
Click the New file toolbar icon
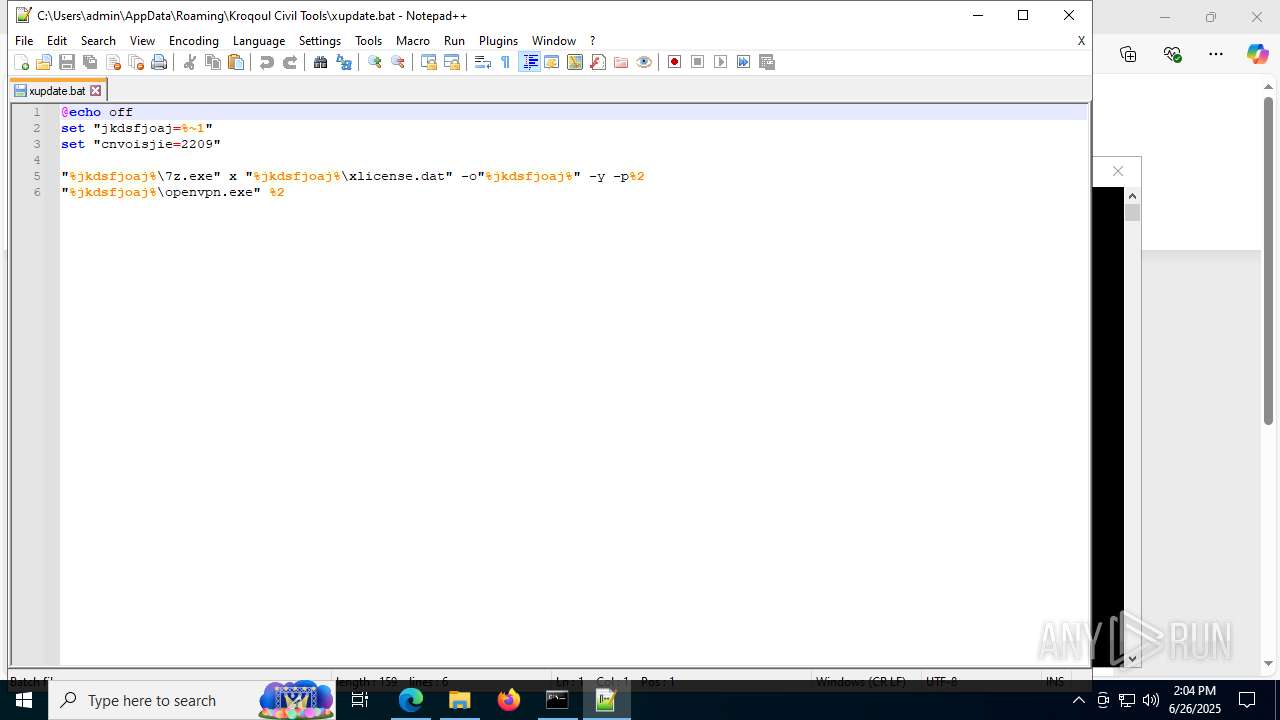pos(21,62)
